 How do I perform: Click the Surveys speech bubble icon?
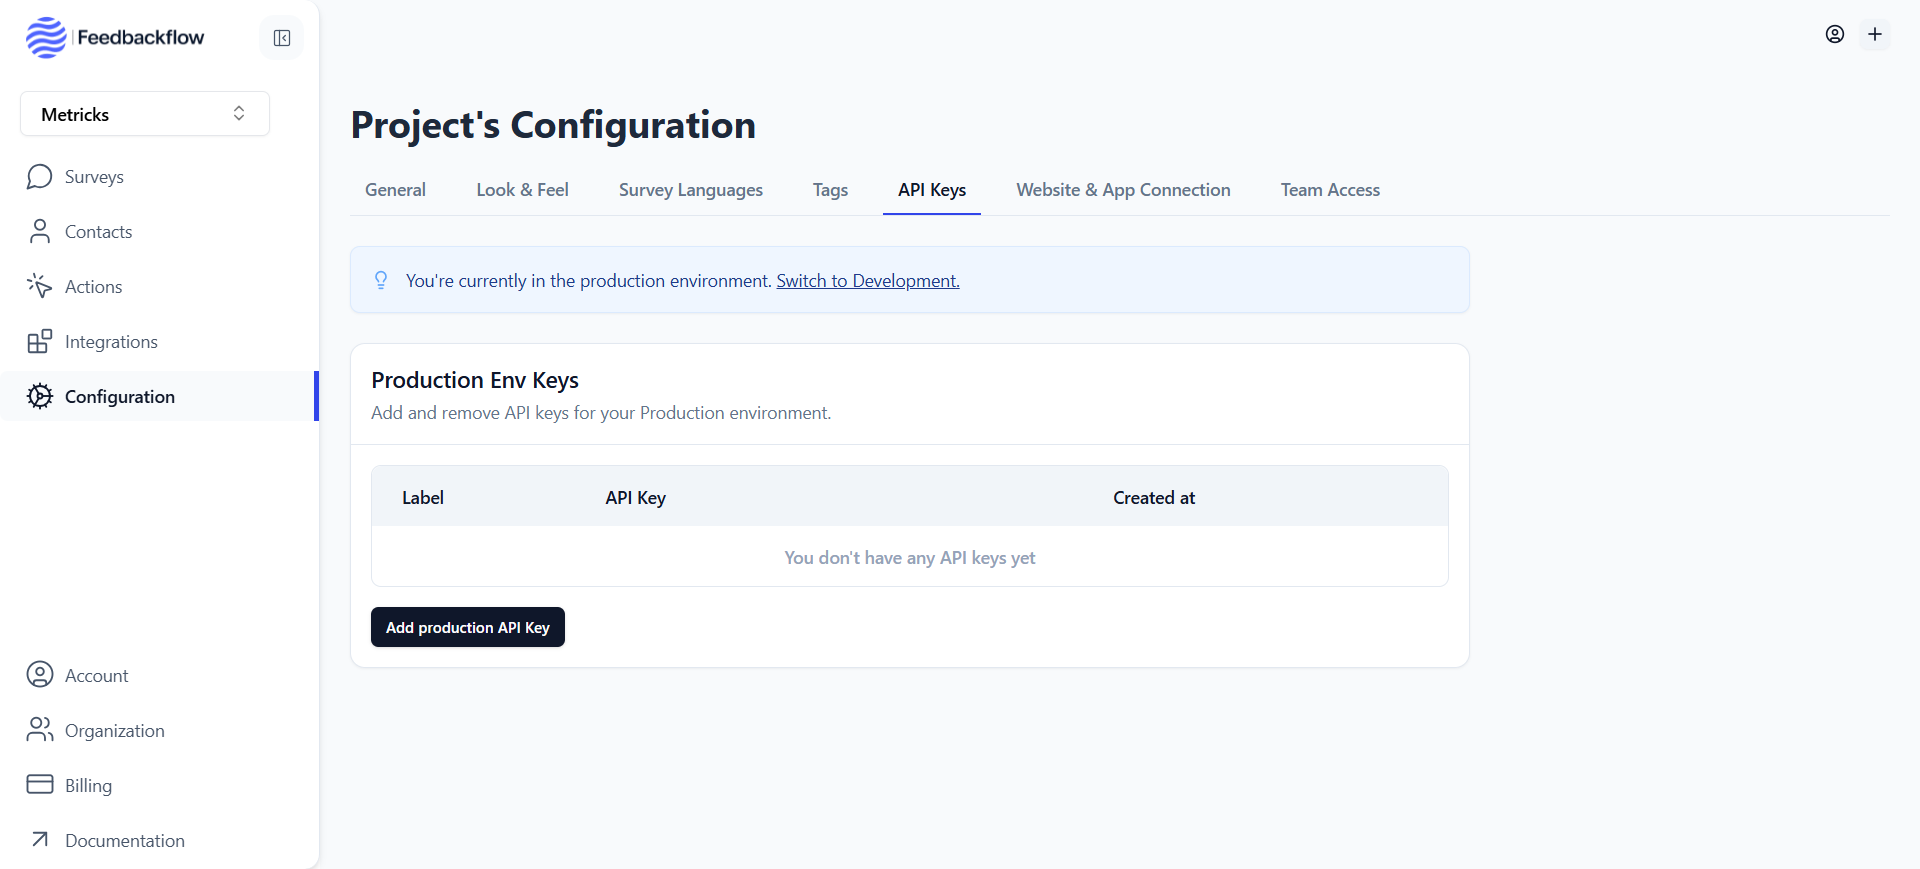40,177
